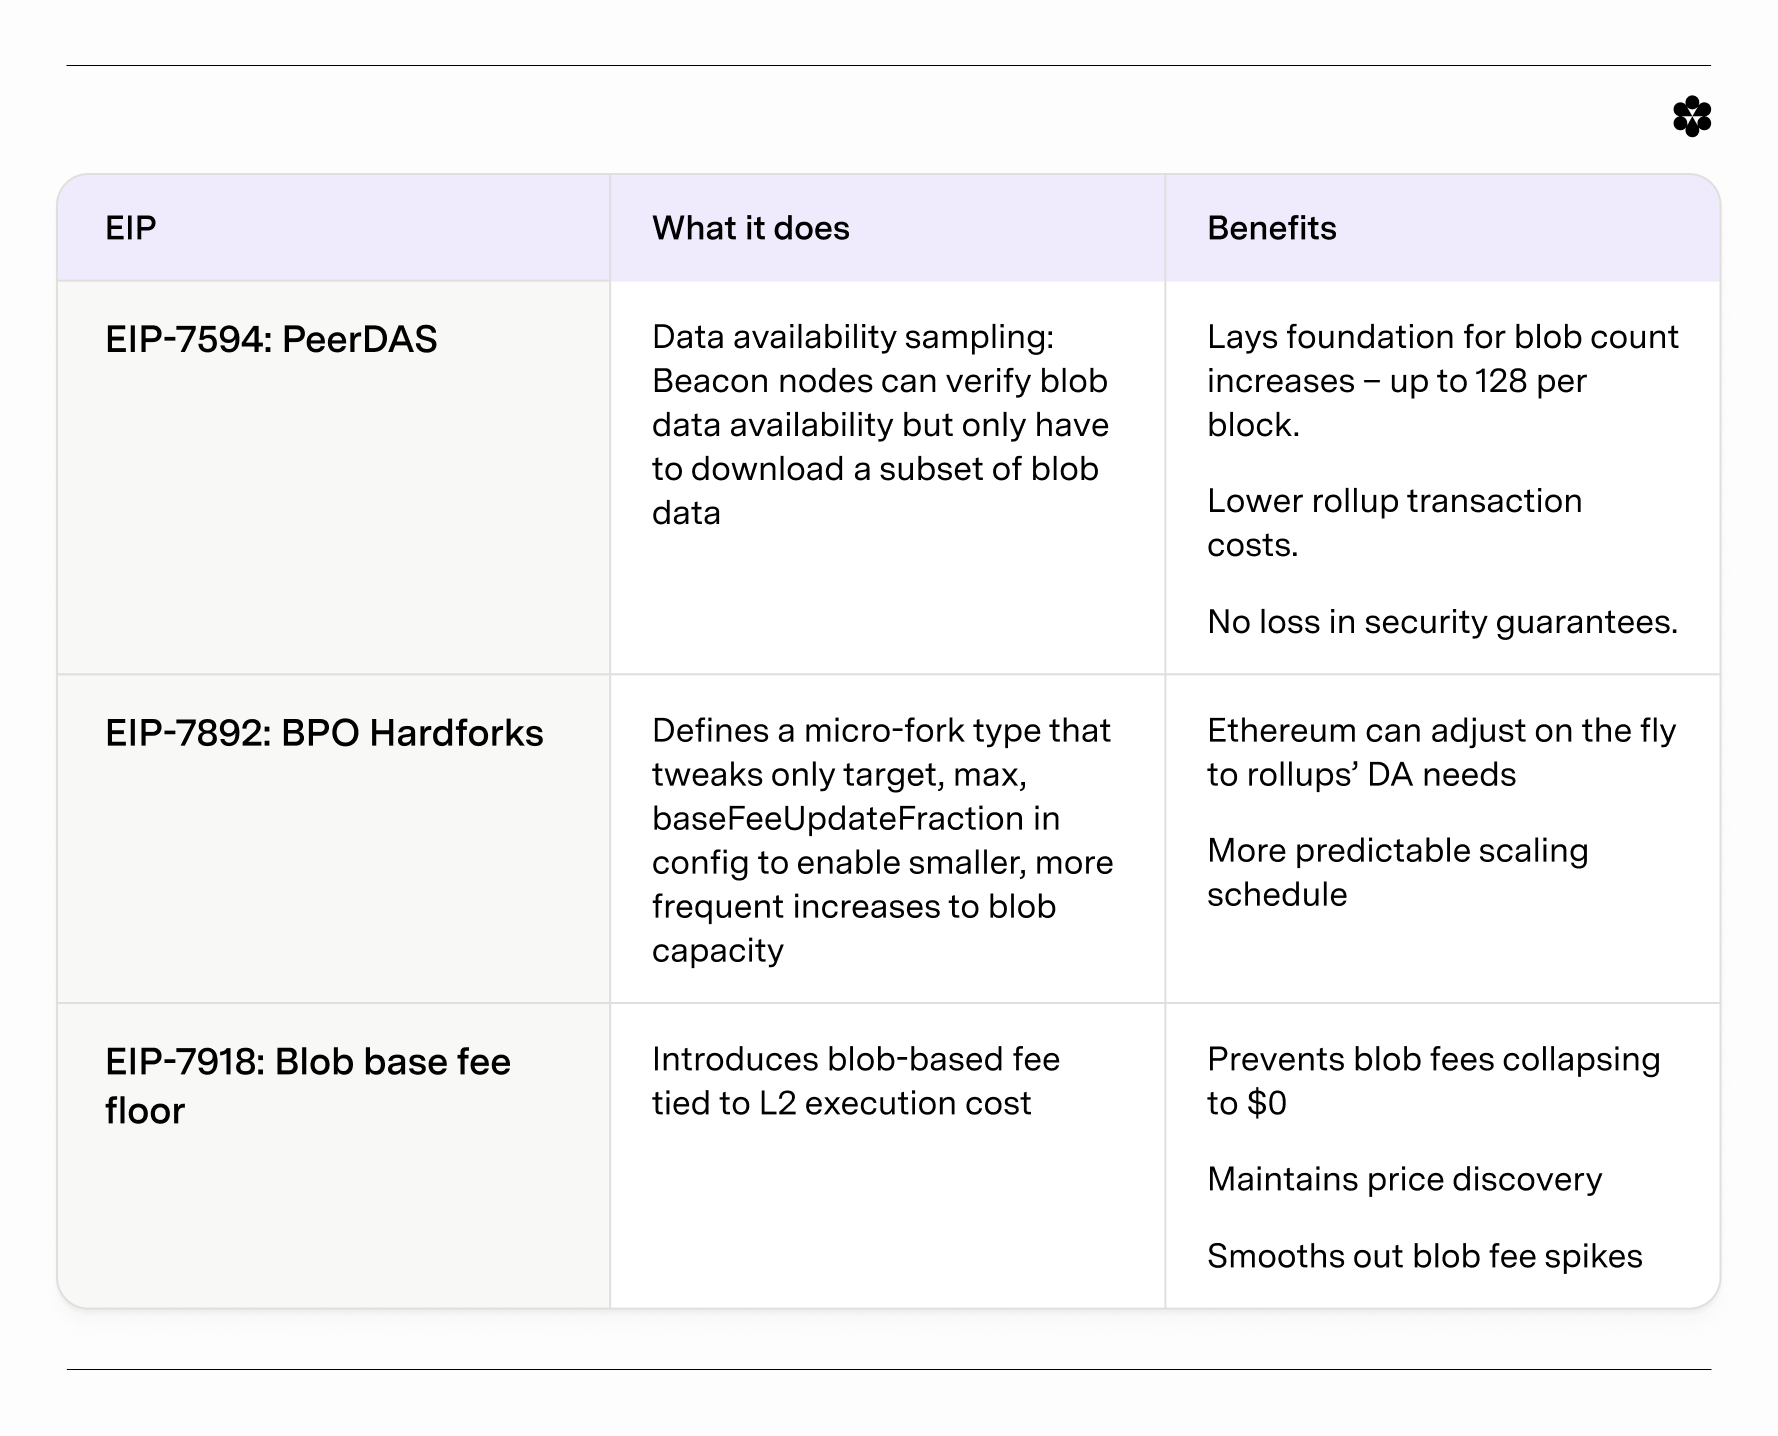Select 'Lower rollup transaction costs' benefit
Screen dimensions: 1778x1436
pyautogui.click(x=1394, y=523)
